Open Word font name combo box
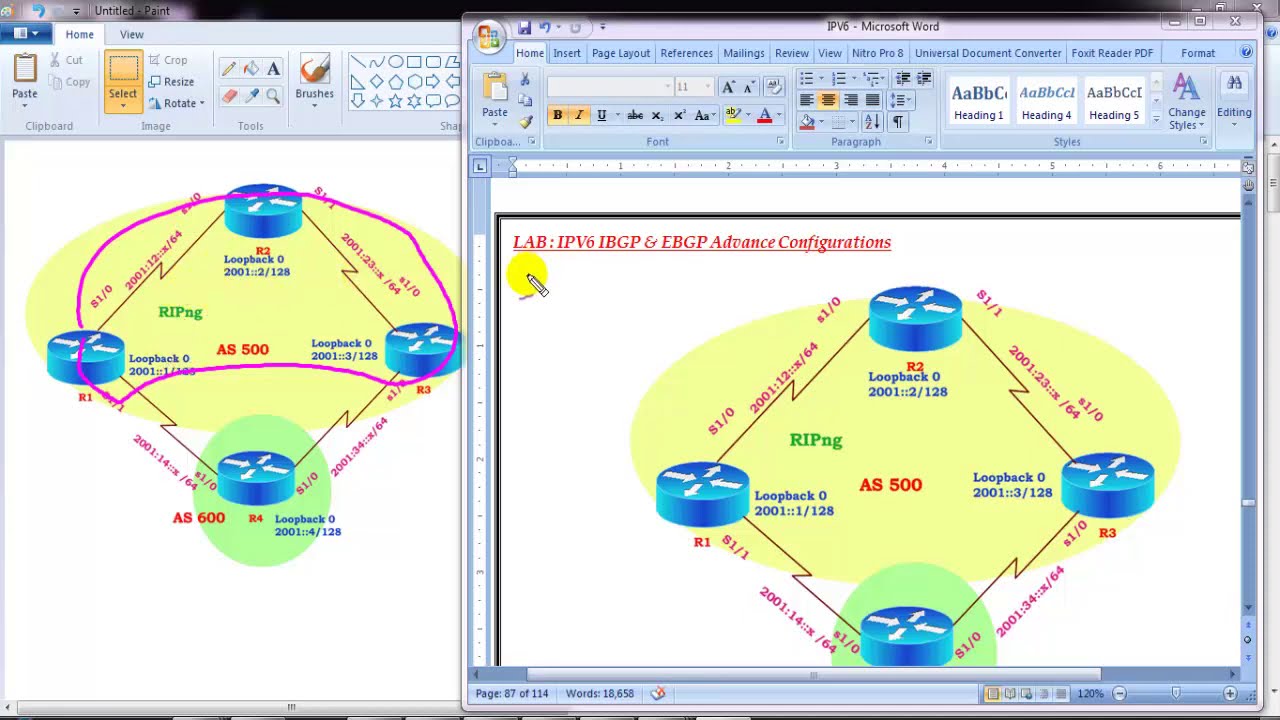Viewport: 1280px width, 720px height. pos(610,87)
